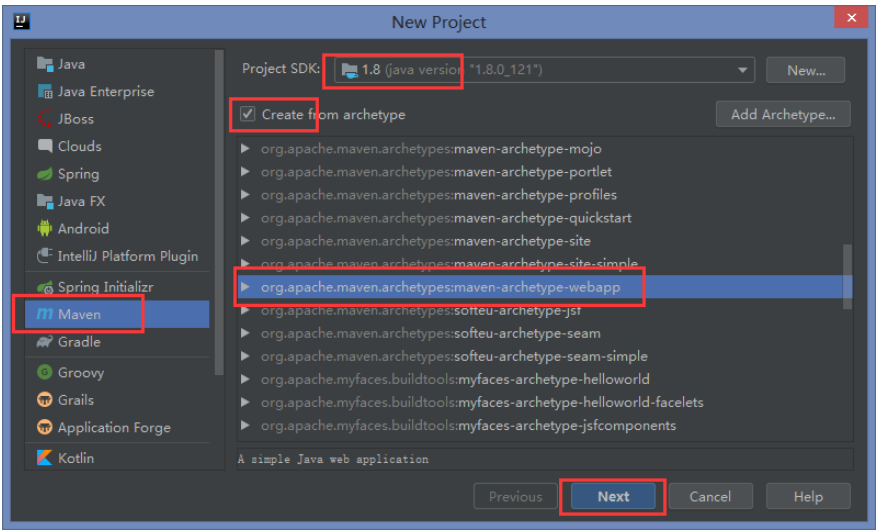This screenshot has height=532, width=882.
Task: Click archetype list vertical scrollbar thumb
Action: pyautogui.click(x=847, y=276)
